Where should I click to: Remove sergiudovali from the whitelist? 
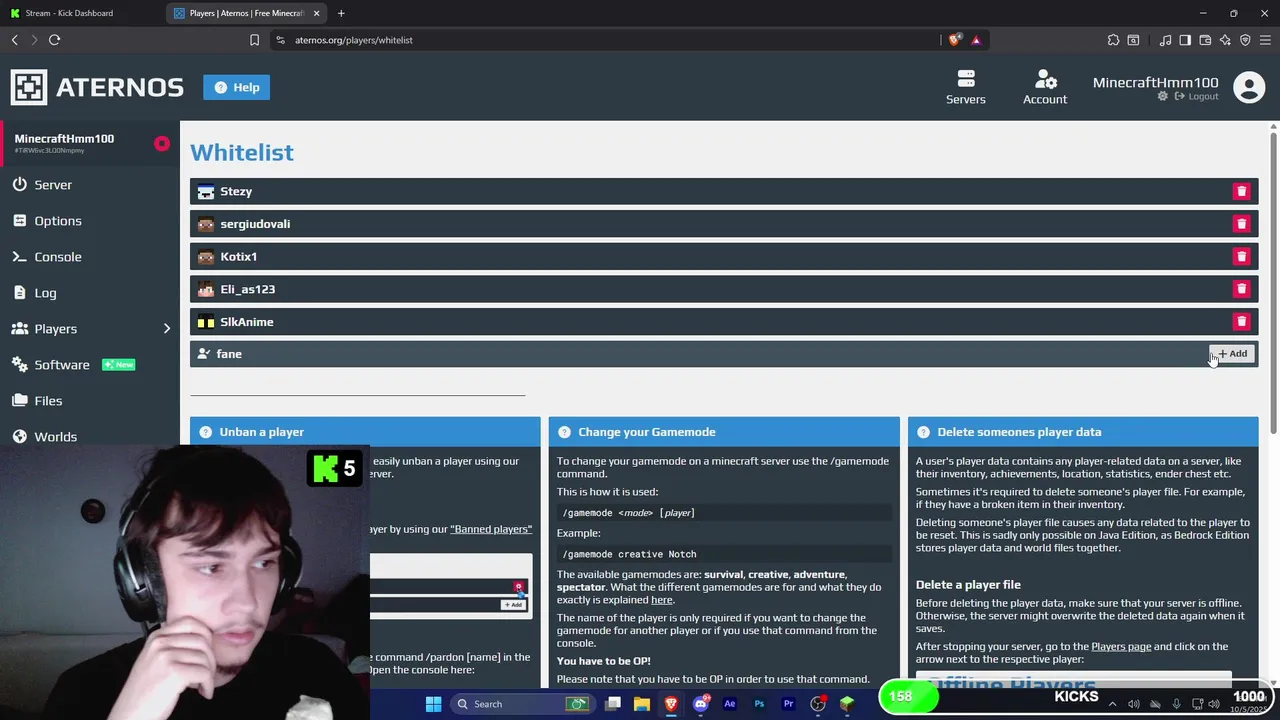(x=1241, y=224)
